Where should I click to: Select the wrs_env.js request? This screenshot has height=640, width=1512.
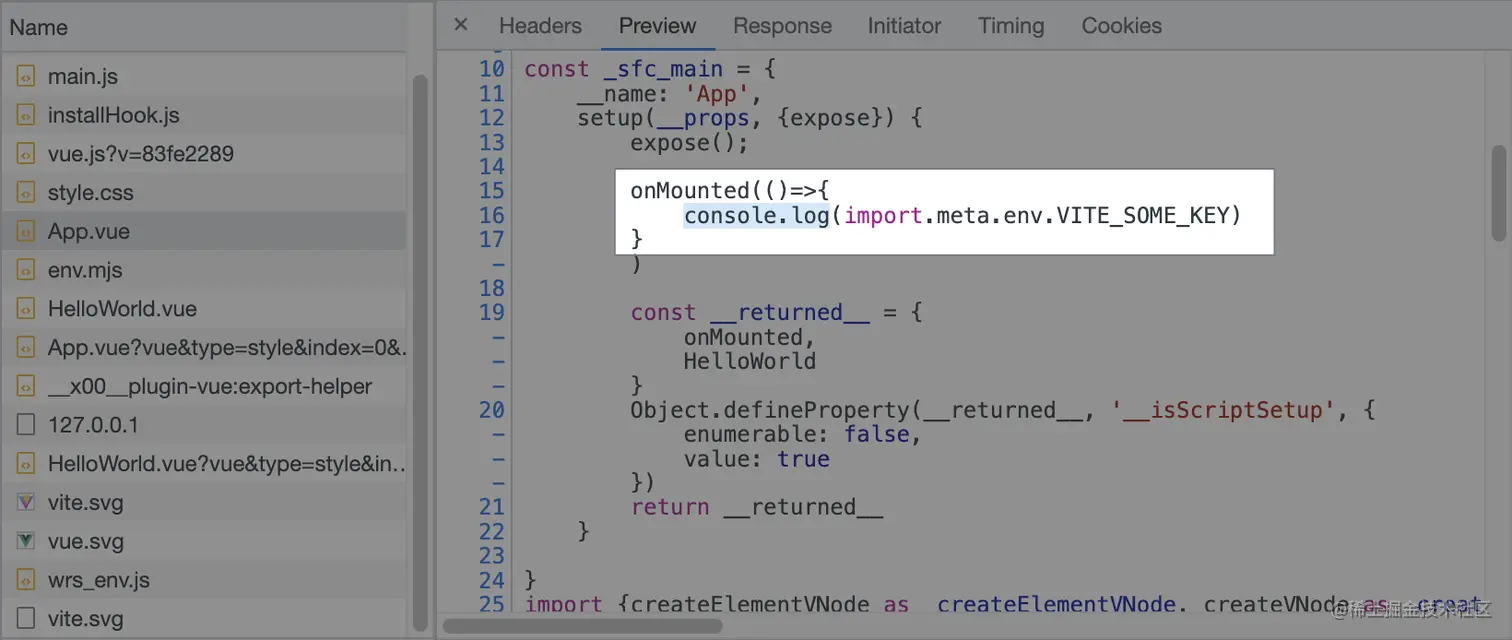click(204, 580)
